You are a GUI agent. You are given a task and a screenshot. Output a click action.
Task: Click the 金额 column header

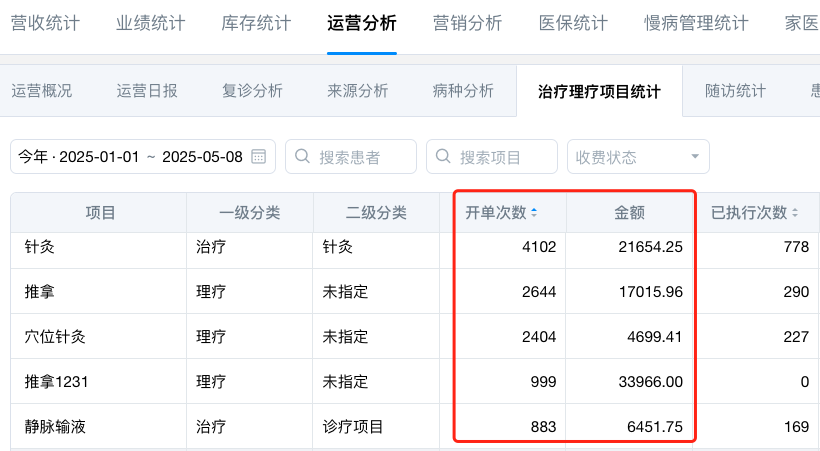pos(629,213)
